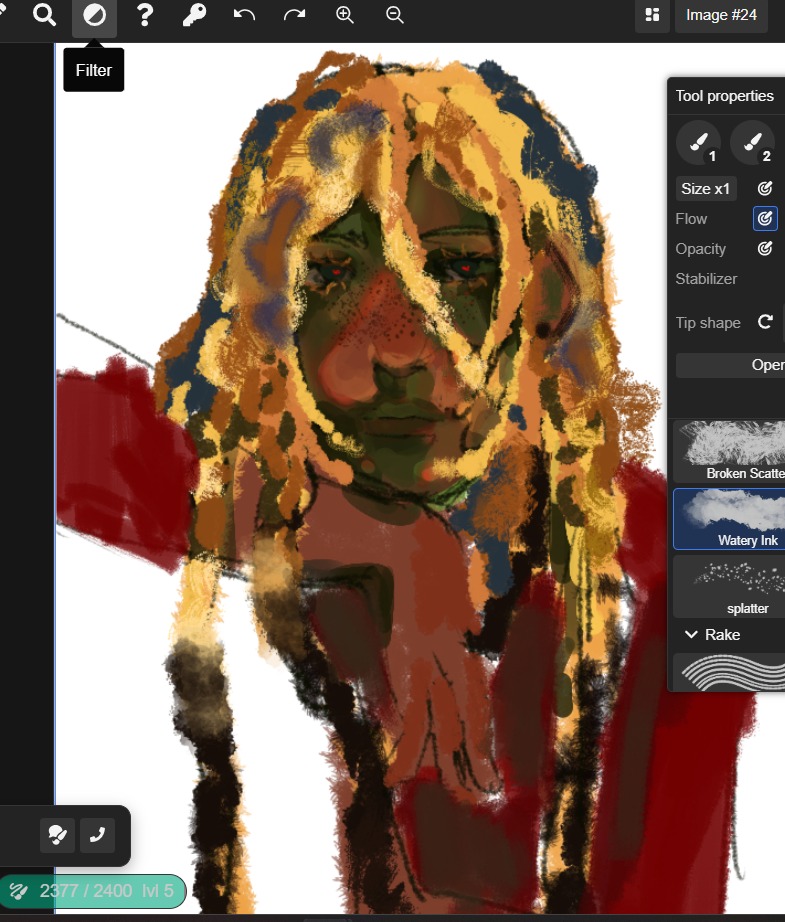Open the Image #24 title button
Image resolution: width=785 pixels, height=922 pixels.
coord(721,15)
